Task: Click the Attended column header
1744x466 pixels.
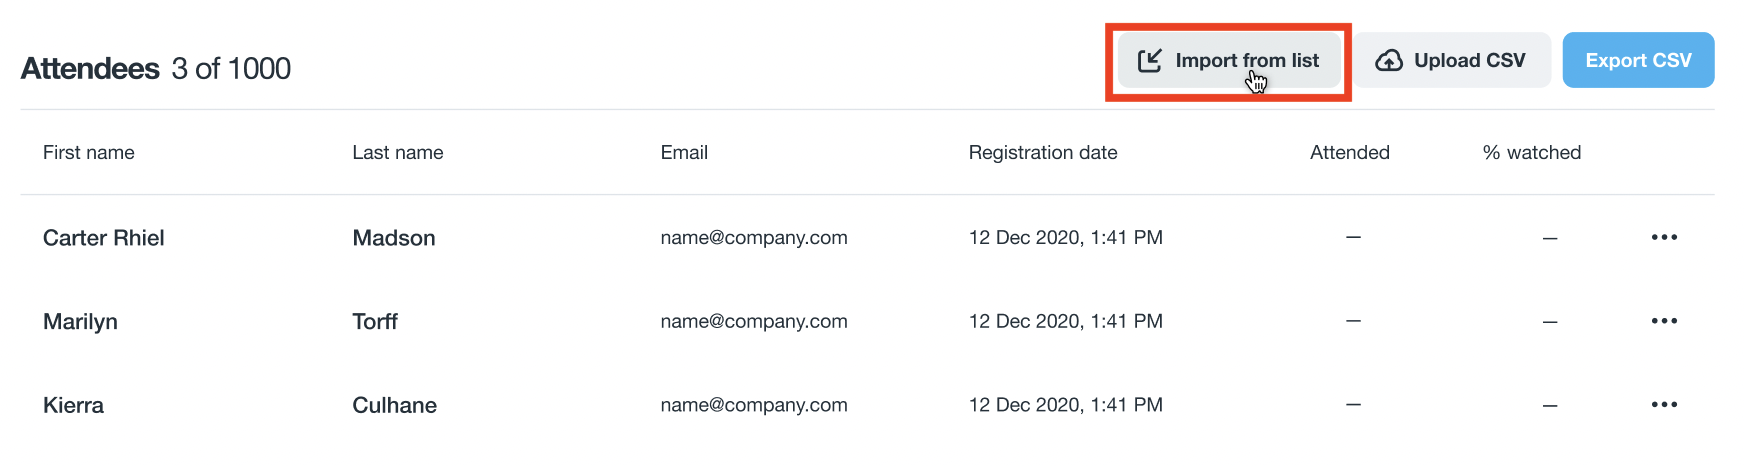Action: click(x=1350, y=153)
